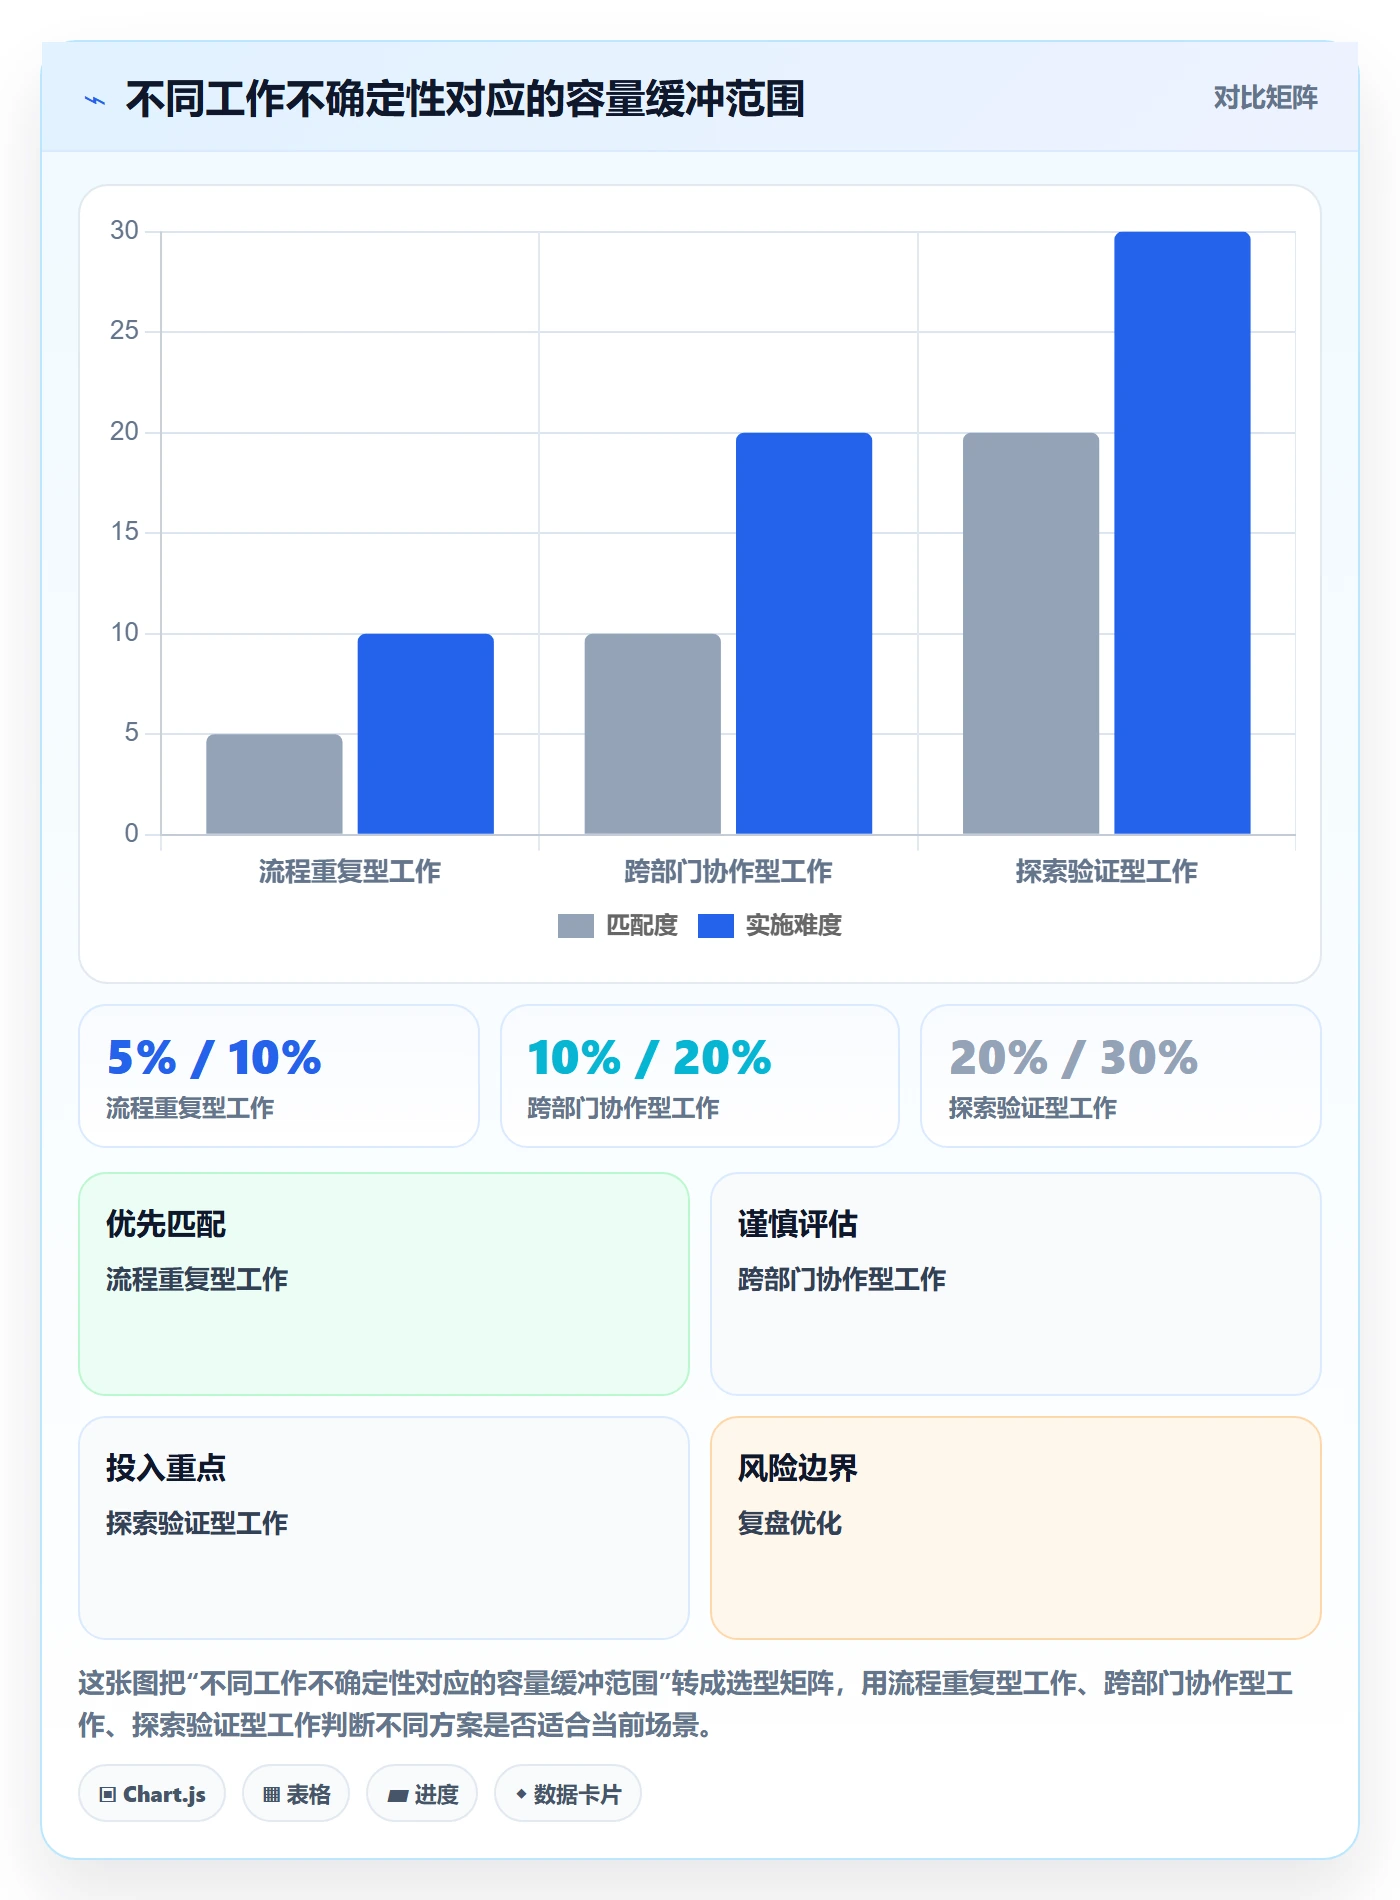Click the blue bar for 流程重复型工作
The image size is (1400, 1900).
pos(425,734)
